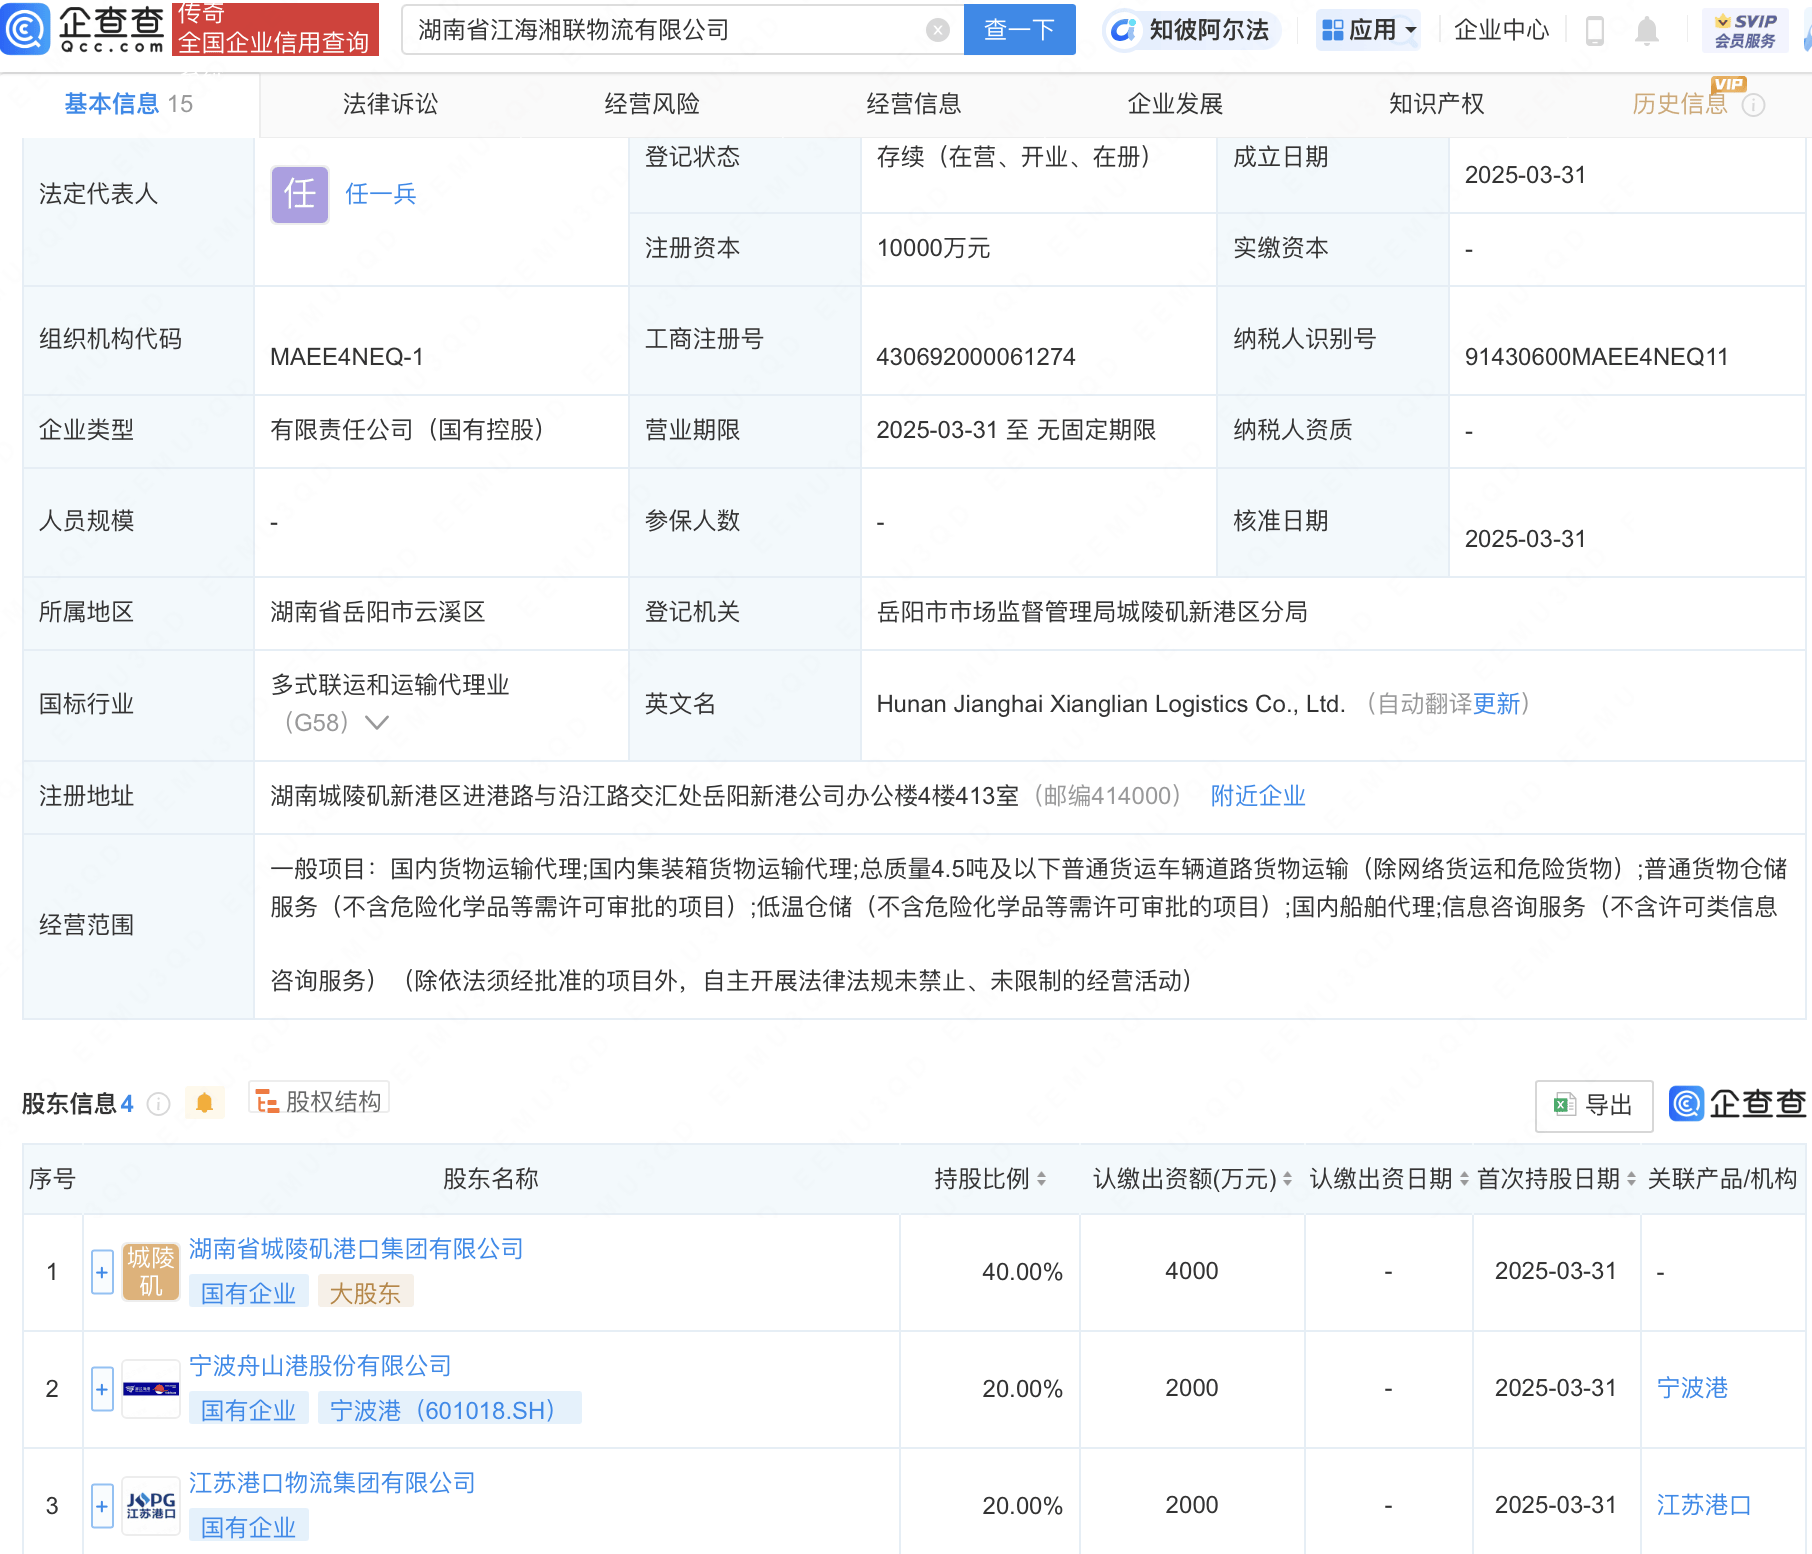The image size is (1812, 1554).
Task: Expand shareholder row 1 plus icon
Action: 102,1272
